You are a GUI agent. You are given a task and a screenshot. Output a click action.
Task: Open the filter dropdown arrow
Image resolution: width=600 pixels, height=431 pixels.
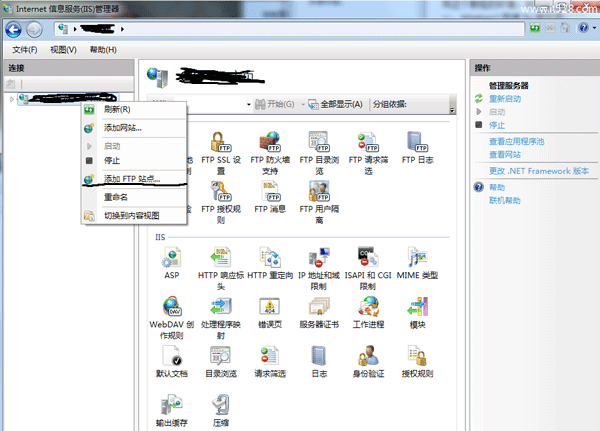(x=248, y=104)
